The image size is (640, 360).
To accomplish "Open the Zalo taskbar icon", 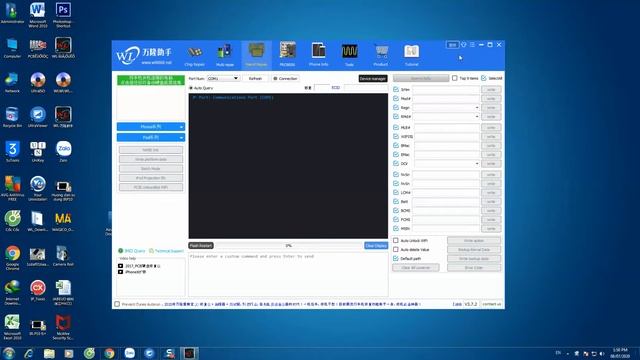I will (x=129, y=353).
